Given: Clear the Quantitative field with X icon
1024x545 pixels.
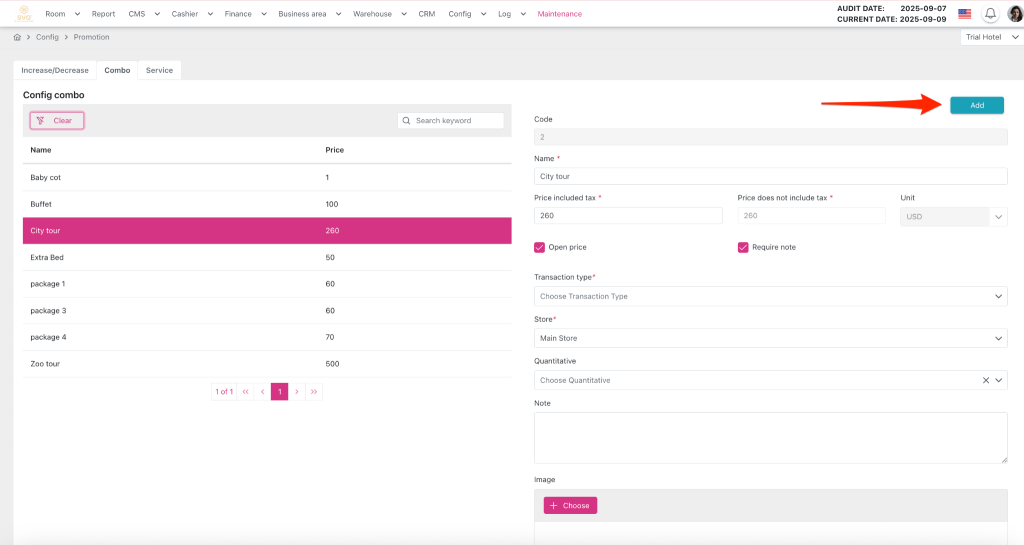Looking at the screenshot, I should point(985,380).
